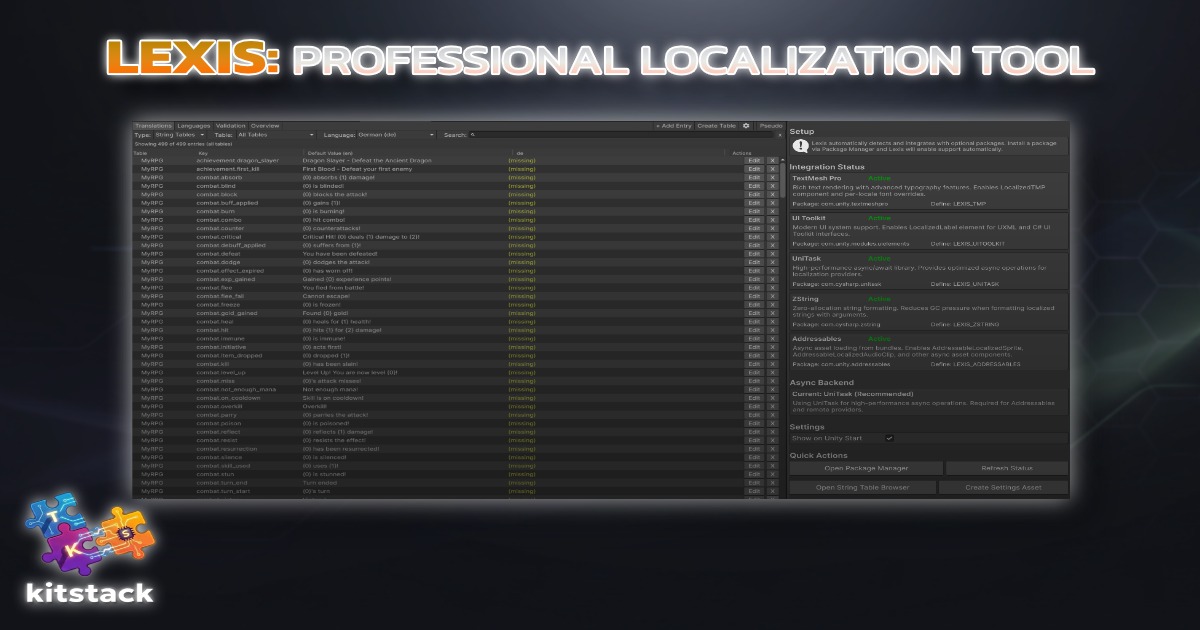Click the "Level Up! You are now level {0}!" text
This screenshot has width=1200, height=630.
(x=350, y=373)
